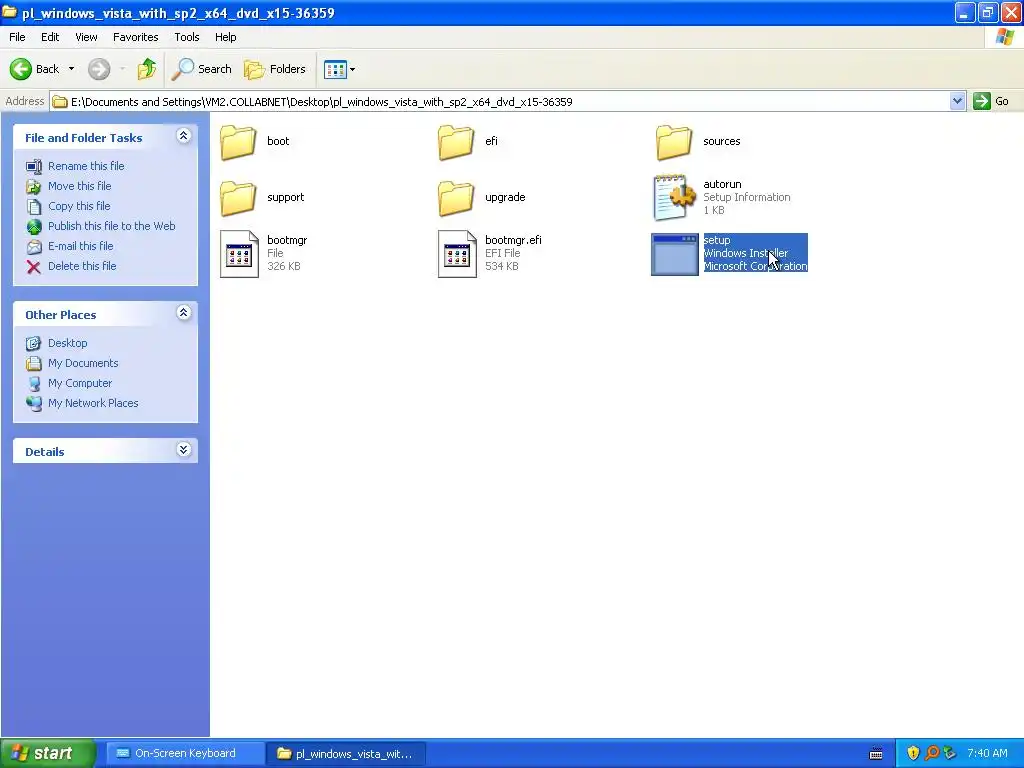Image resolution: width=1024 pixels, height=768 pixels.
Task: Click the orange magnifier tray icon
Action: pos(932,753)
